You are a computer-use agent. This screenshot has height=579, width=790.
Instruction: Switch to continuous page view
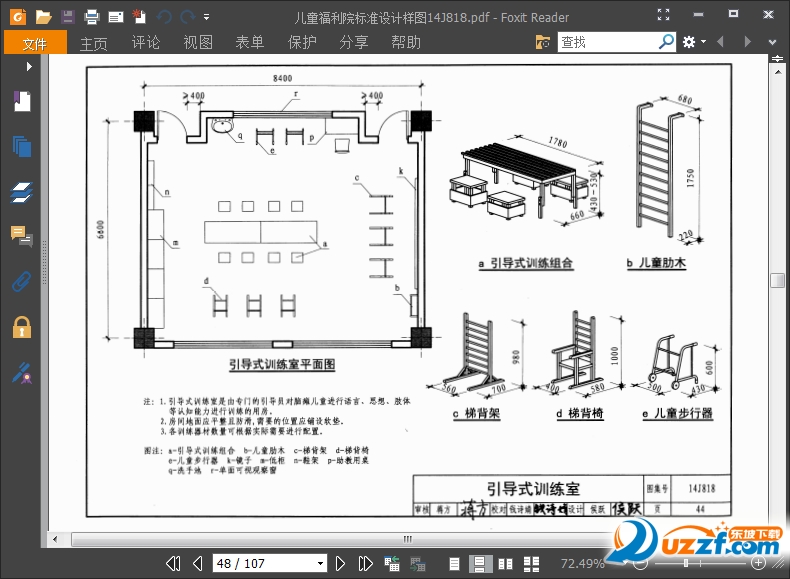479,563
